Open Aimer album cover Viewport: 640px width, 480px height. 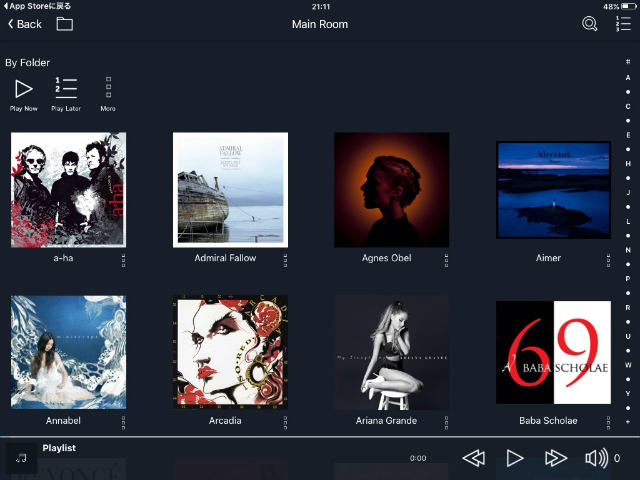pyautogui.click(x=553, y=190)
